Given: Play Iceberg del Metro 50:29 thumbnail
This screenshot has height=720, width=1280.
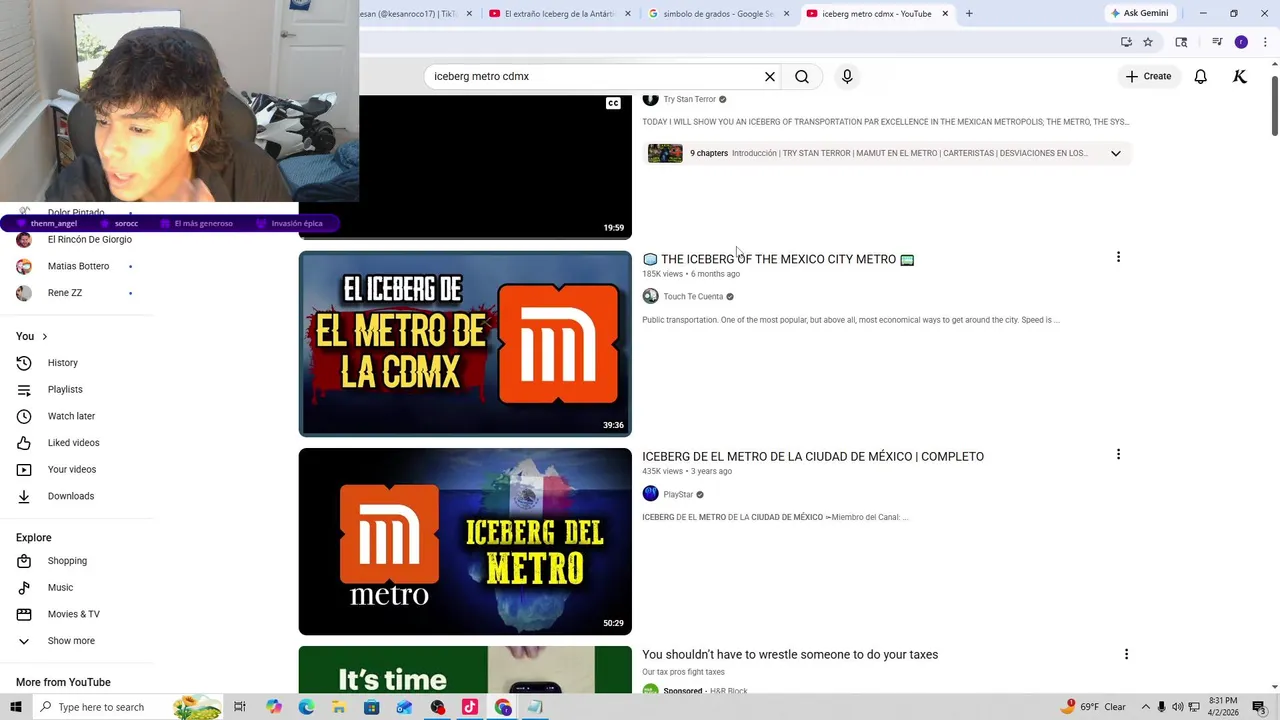Looking at the screenshot, I should 465,541.
